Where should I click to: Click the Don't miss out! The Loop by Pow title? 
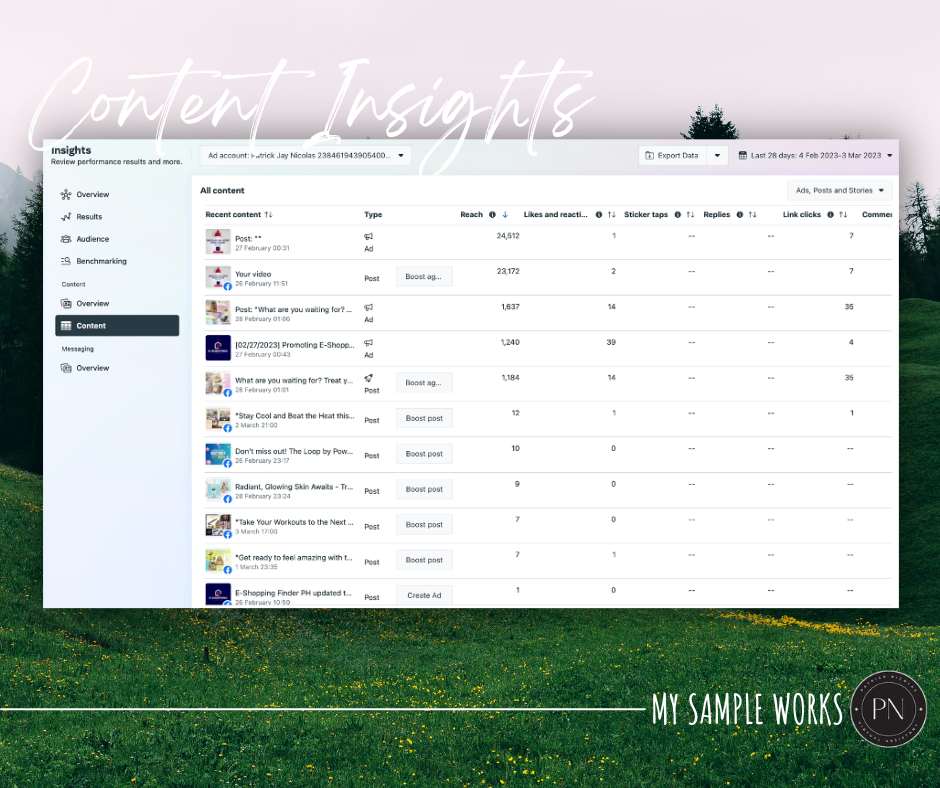[x=294, y=451]
